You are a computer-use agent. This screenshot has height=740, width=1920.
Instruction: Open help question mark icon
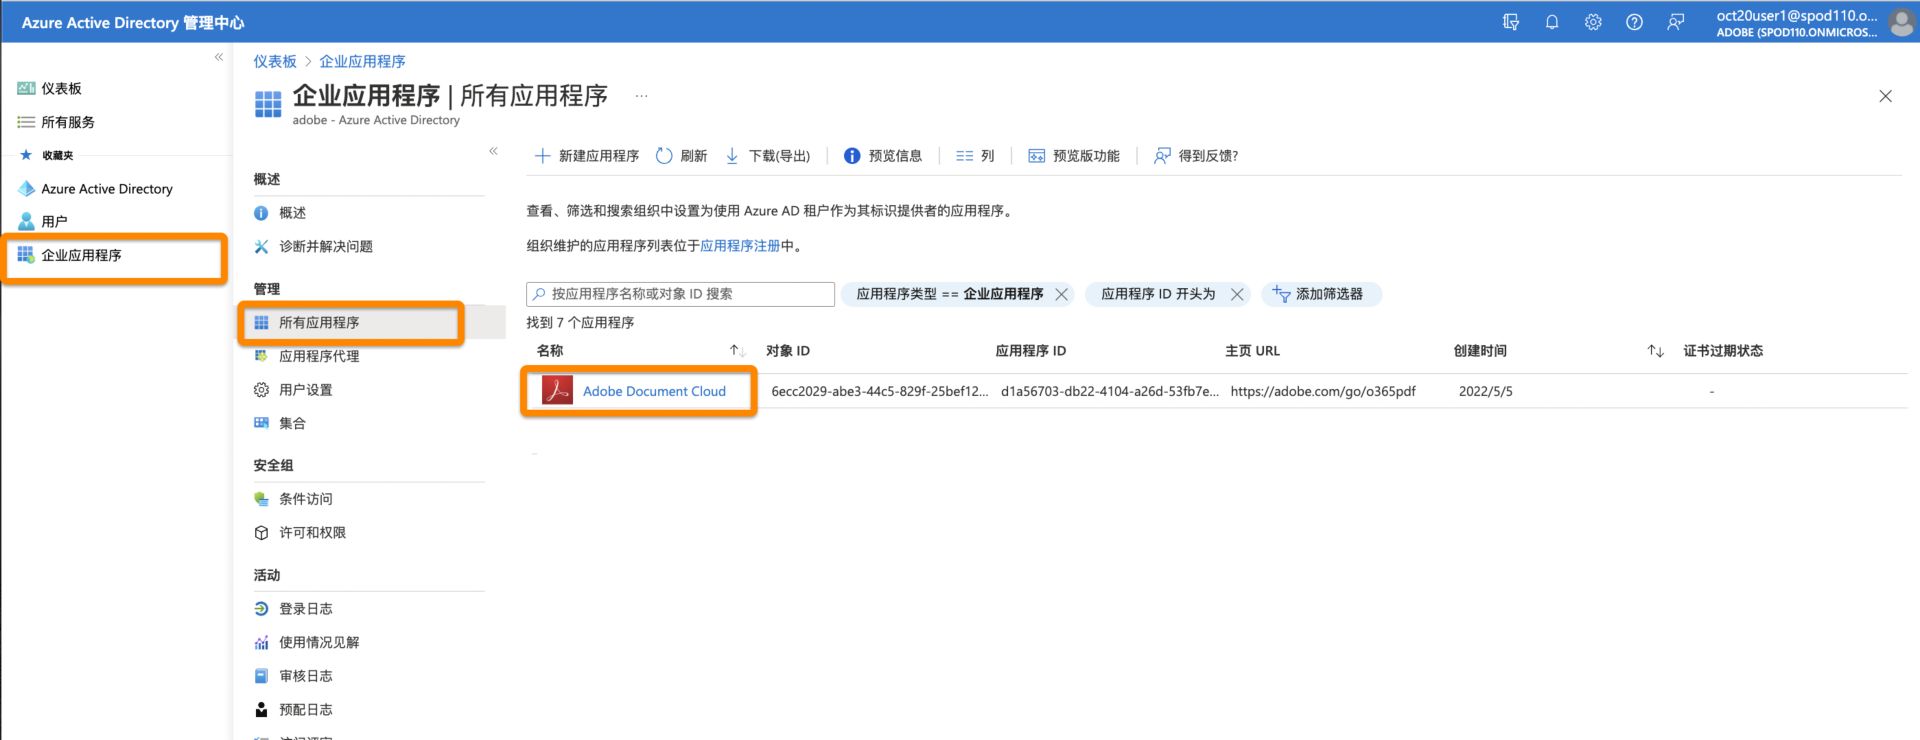coord(1634,22)
